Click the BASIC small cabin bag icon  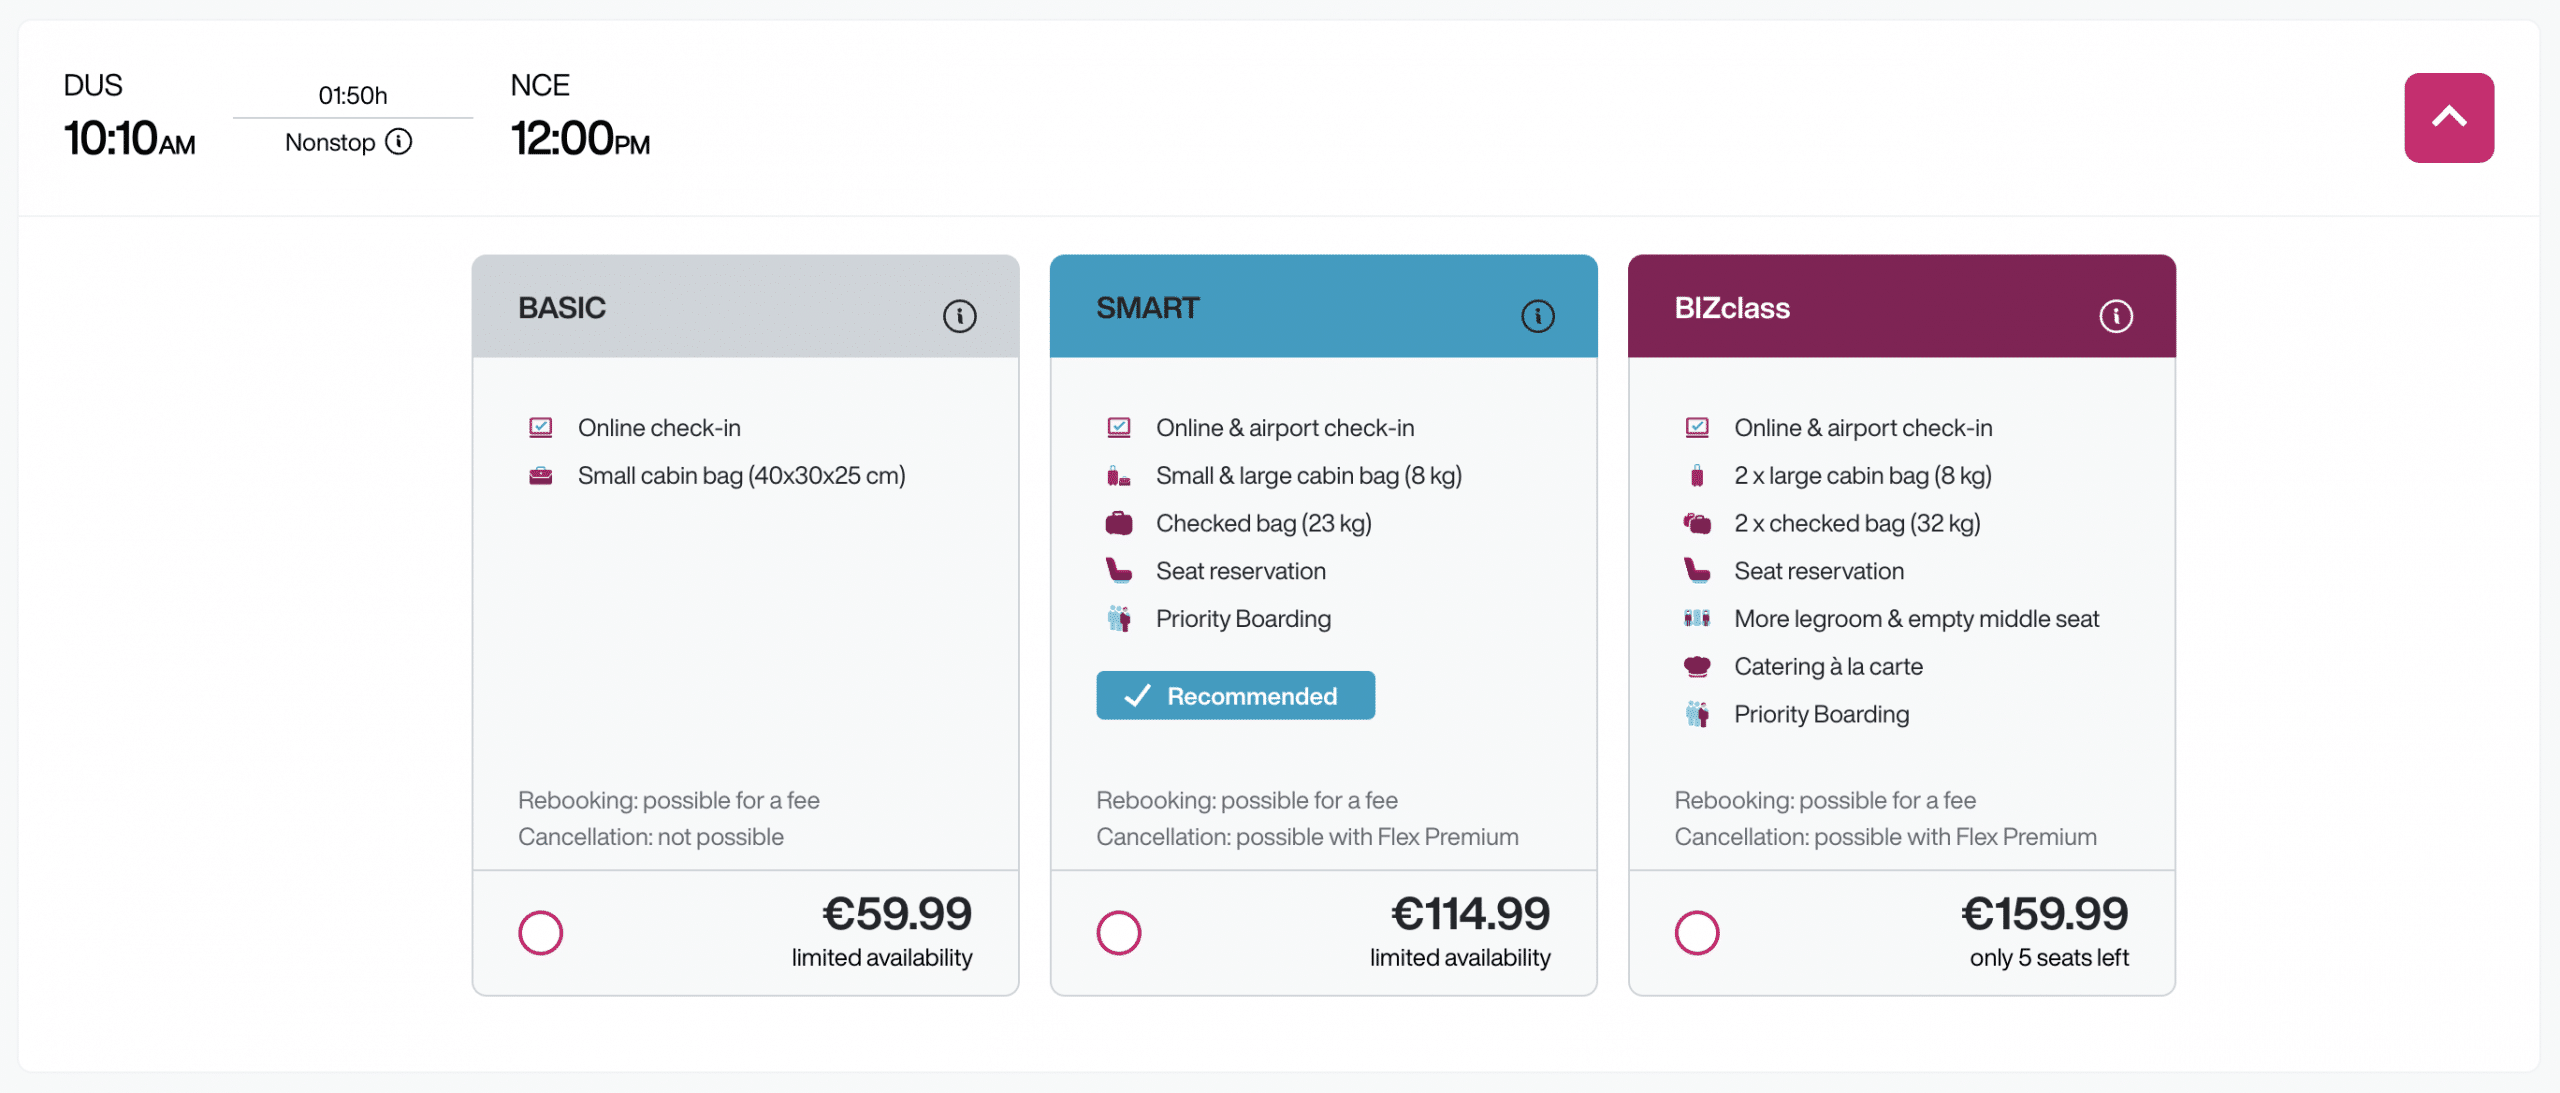tap(540, 476)
